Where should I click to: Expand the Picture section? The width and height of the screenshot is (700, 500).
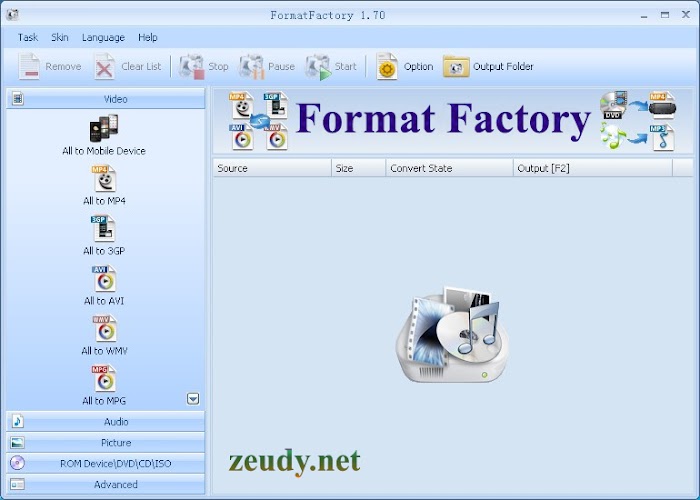coord(106,442)
